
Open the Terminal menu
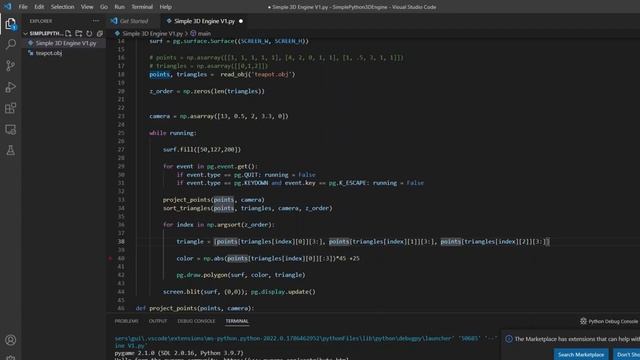pyautogui.click(x=142, y=7)
